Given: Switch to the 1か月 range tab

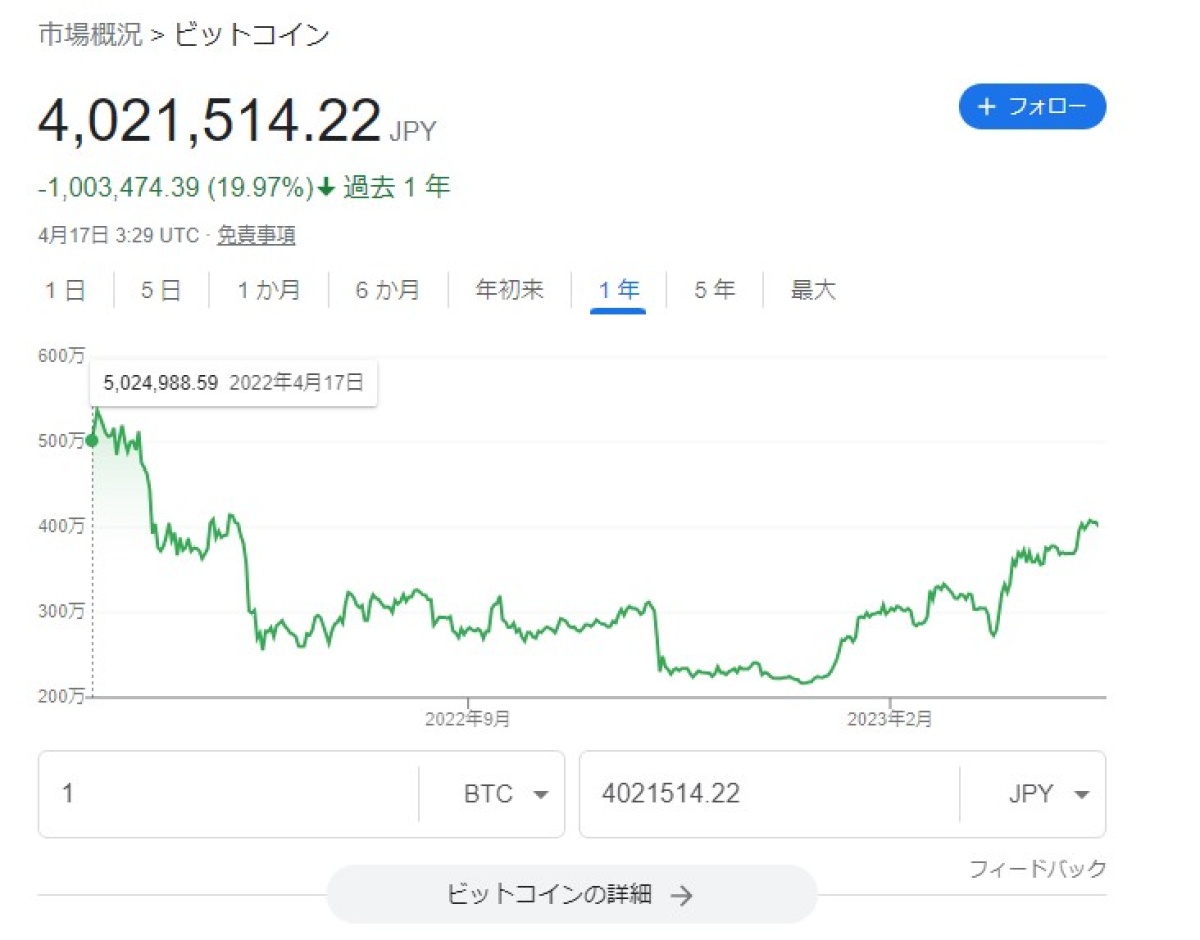Looking at the screenshot, I should coord(268,291).
